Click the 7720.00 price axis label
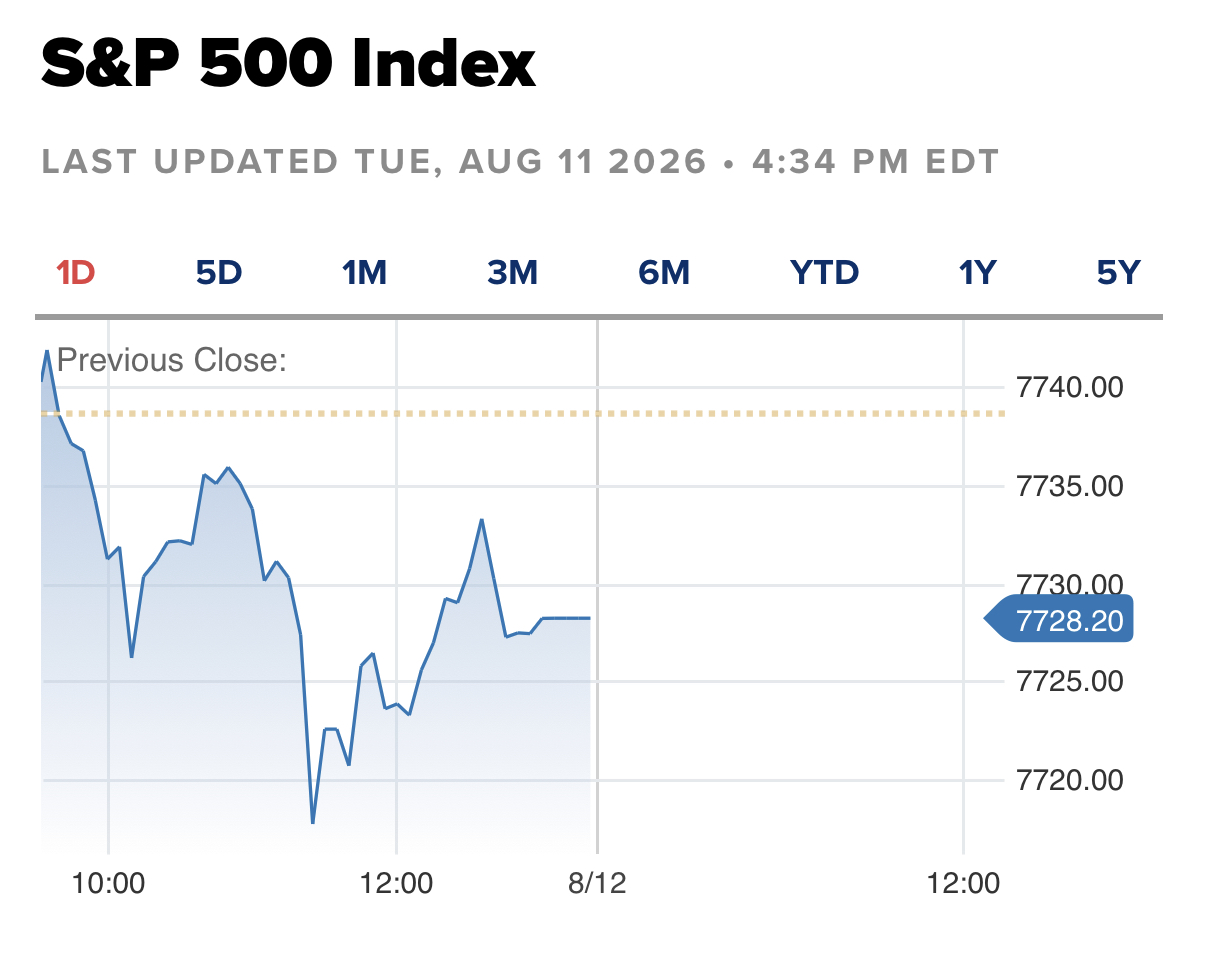Screen dimensions: 1210x956 1069,780
